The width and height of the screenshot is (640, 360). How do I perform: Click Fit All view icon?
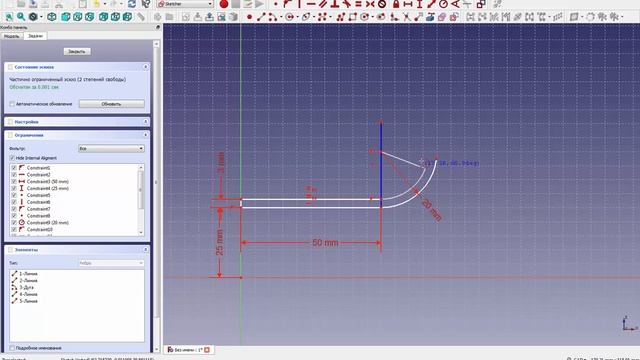tap(9, 17)
